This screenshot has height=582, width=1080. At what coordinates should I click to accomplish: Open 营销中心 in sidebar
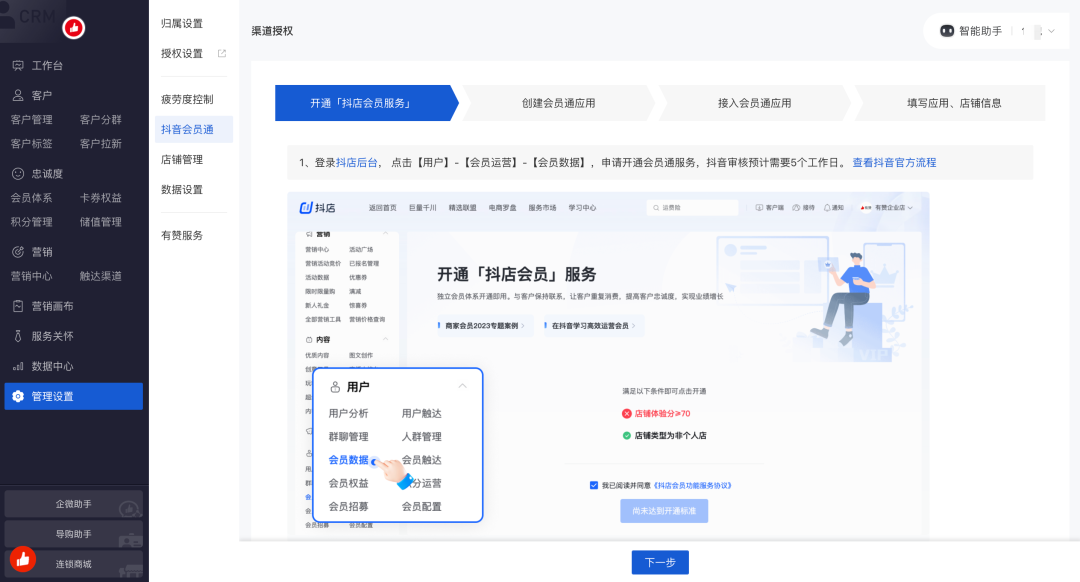(x=32, y=276)
